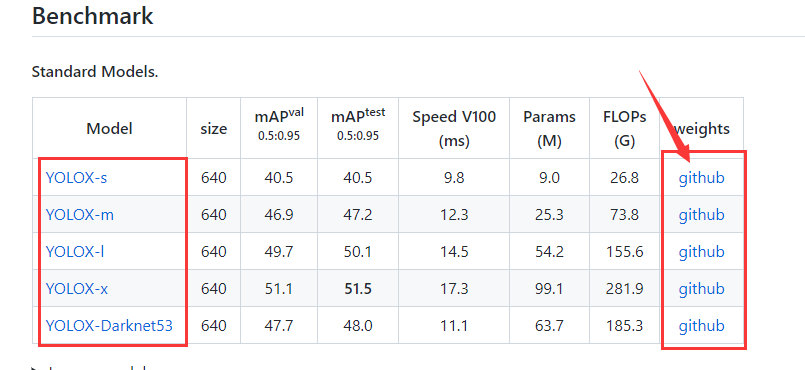Download YOLOX-Darknet53 weights via github link
This screenshot has height=370, width=805.
pos(701,325)
